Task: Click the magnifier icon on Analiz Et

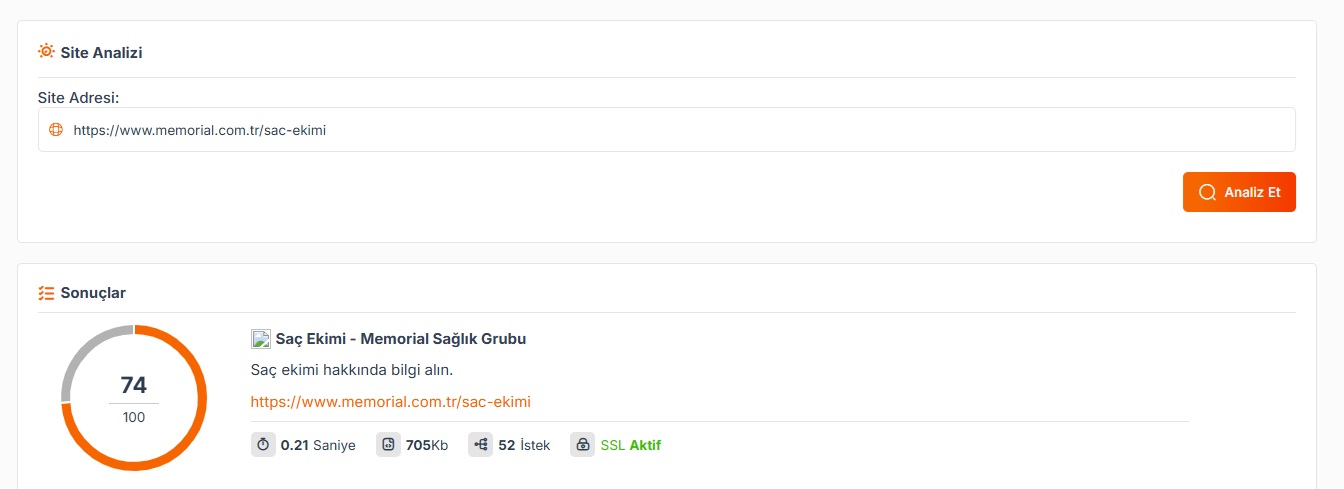Action: tap(1207, 192)
